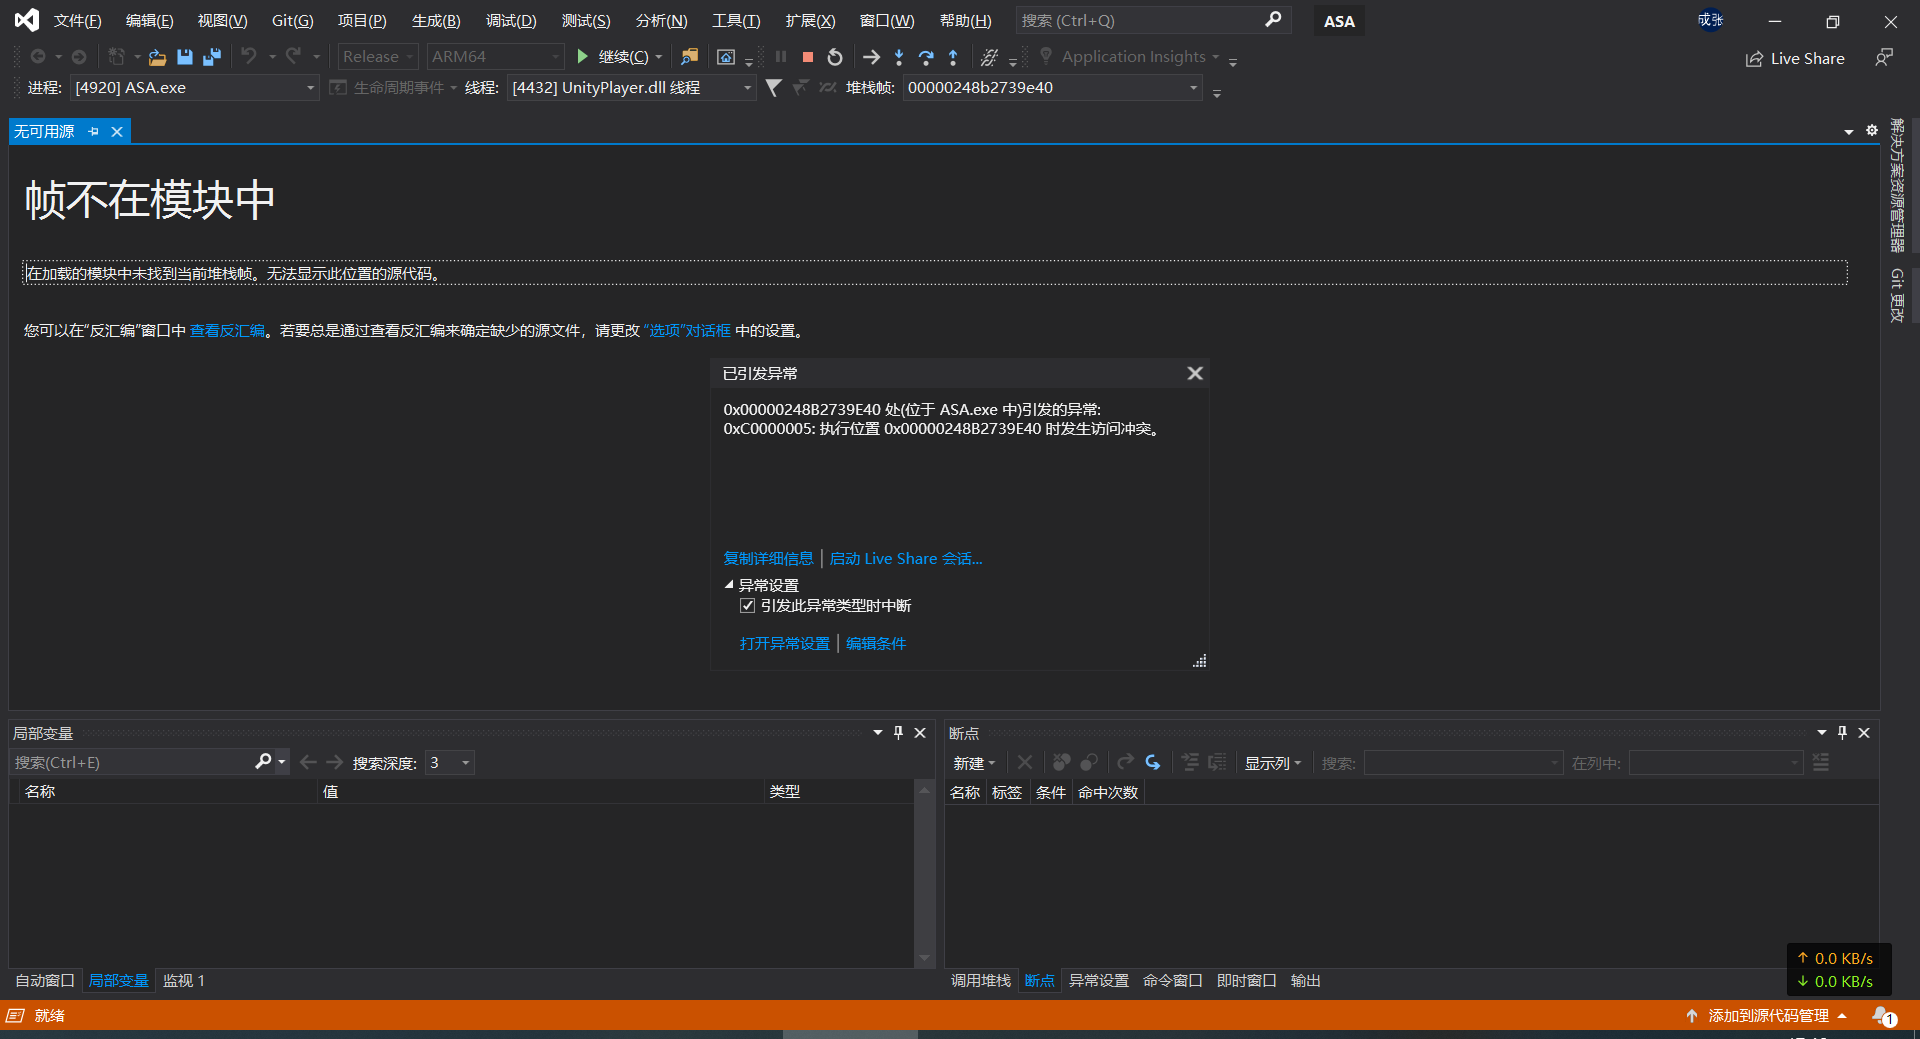Pin the 无可用源 document tab
The image size is (1920, 1039).
[94, 131]
